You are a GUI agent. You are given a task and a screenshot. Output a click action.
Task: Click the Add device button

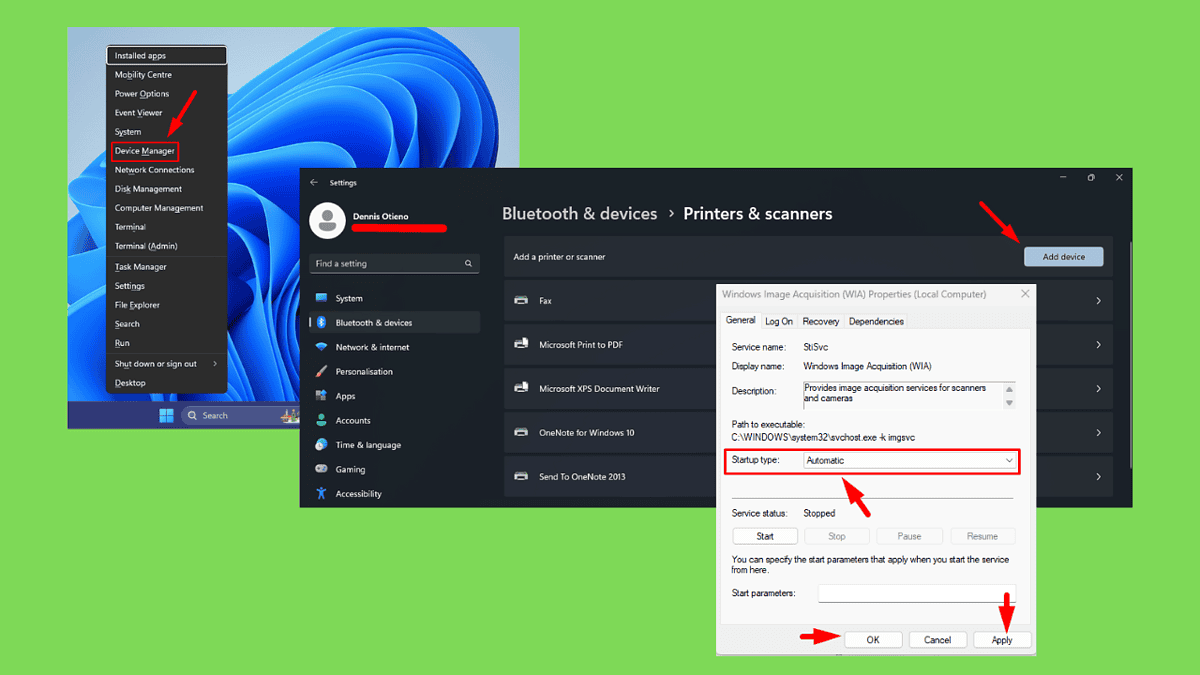[x=1063, y=257]
